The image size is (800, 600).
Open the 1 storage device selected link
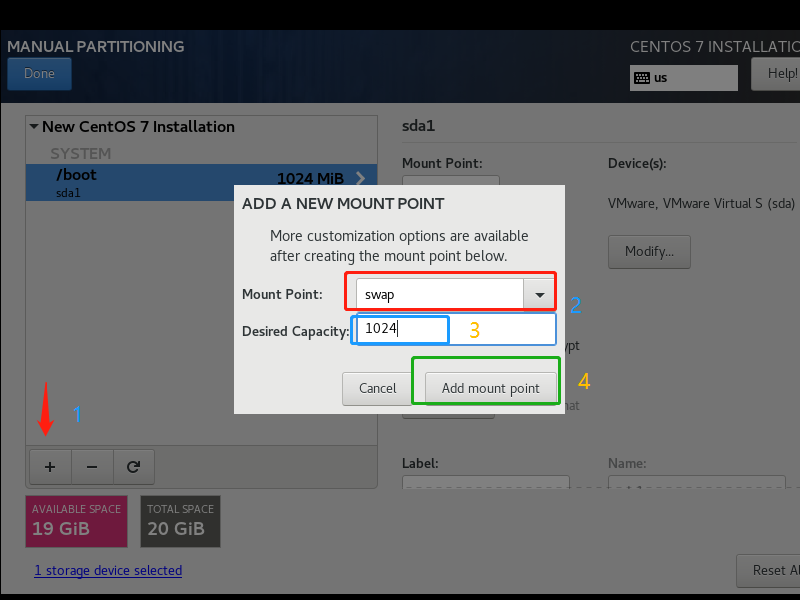pyautogui.click(x=108, y=570)
